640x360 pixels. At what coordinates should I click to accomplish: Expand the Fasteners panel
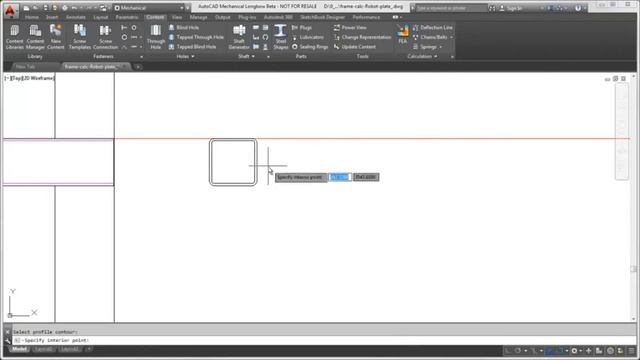[142, 57]
